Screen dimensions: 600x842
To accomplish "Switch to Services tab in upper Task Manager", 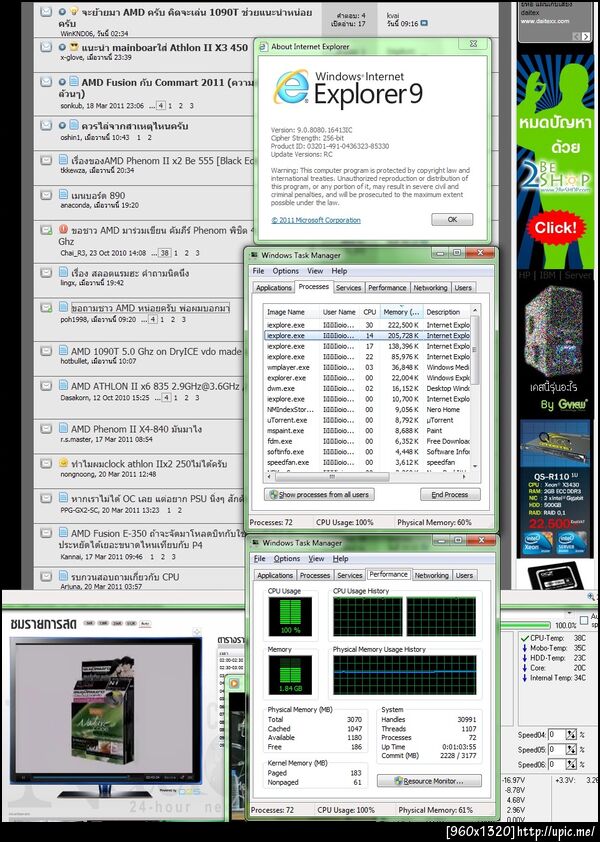I will coord(348,288).
